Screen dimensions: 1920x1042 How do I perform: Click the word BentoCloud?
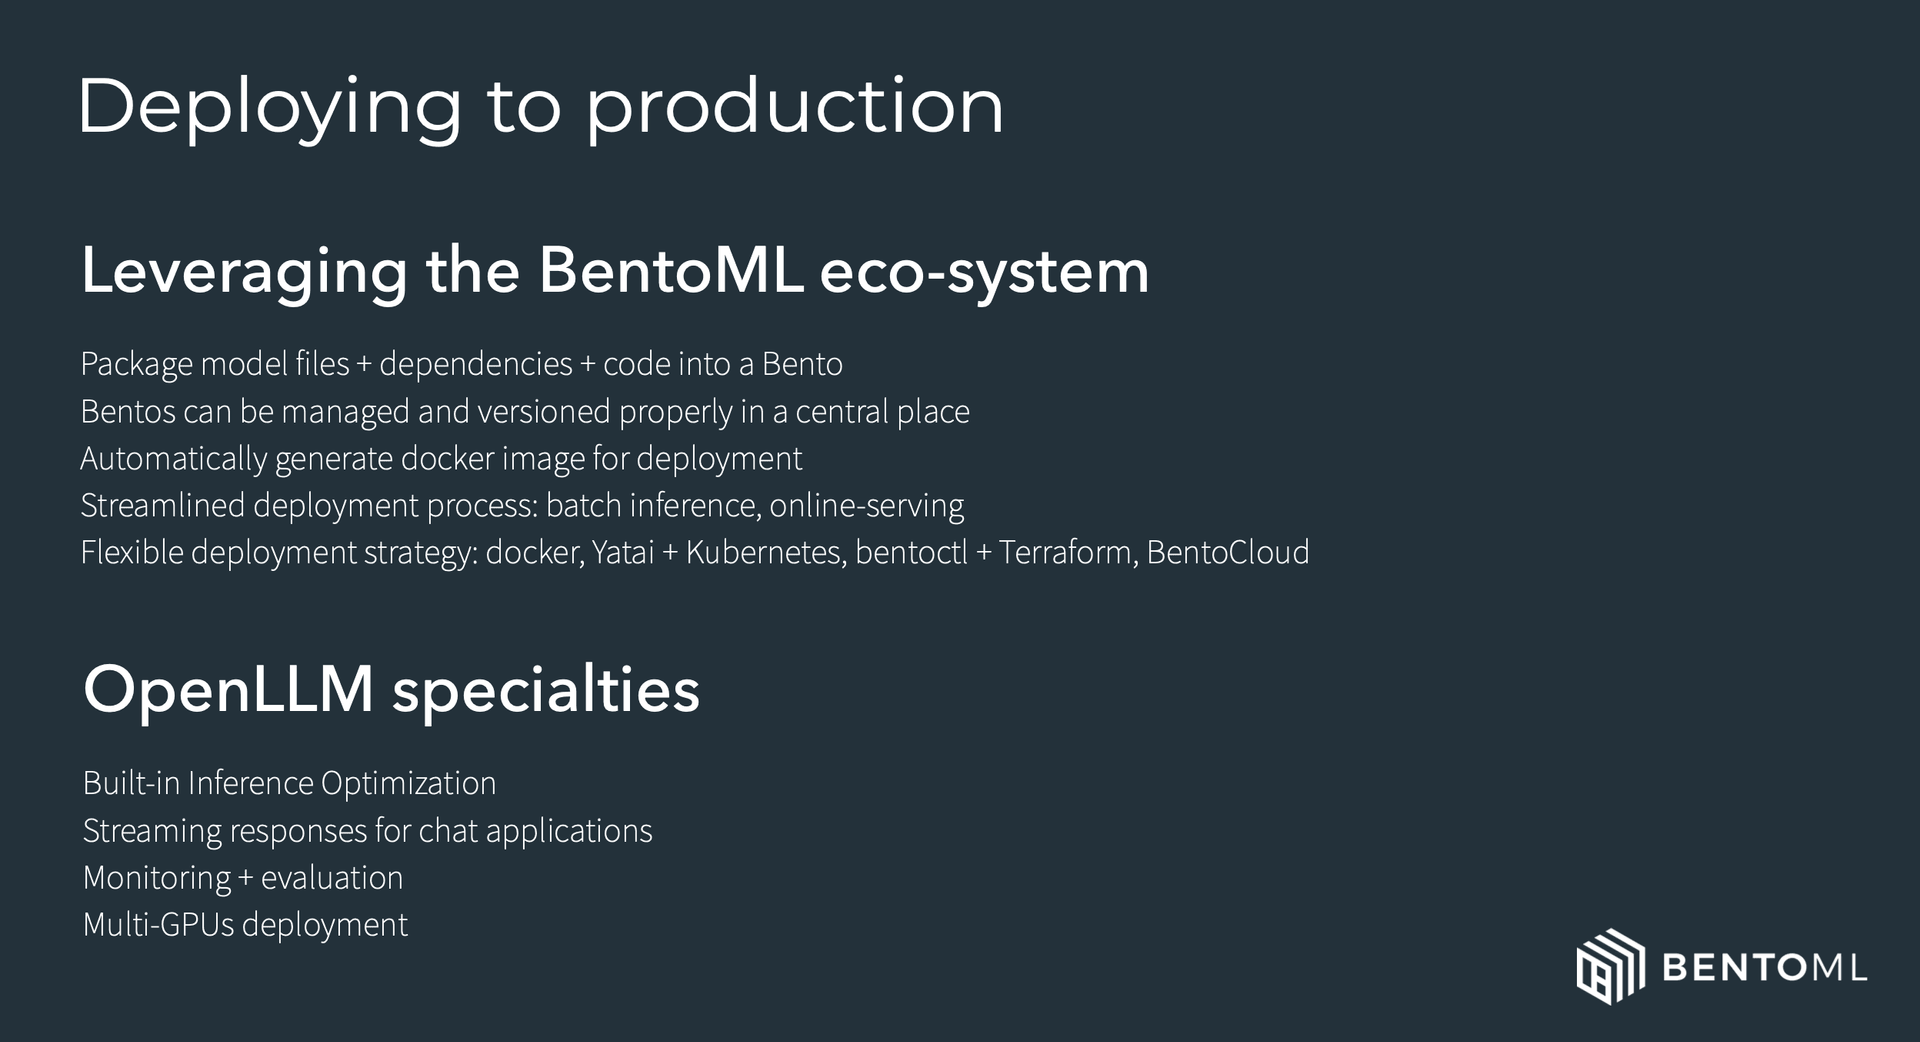[1228, 552]
